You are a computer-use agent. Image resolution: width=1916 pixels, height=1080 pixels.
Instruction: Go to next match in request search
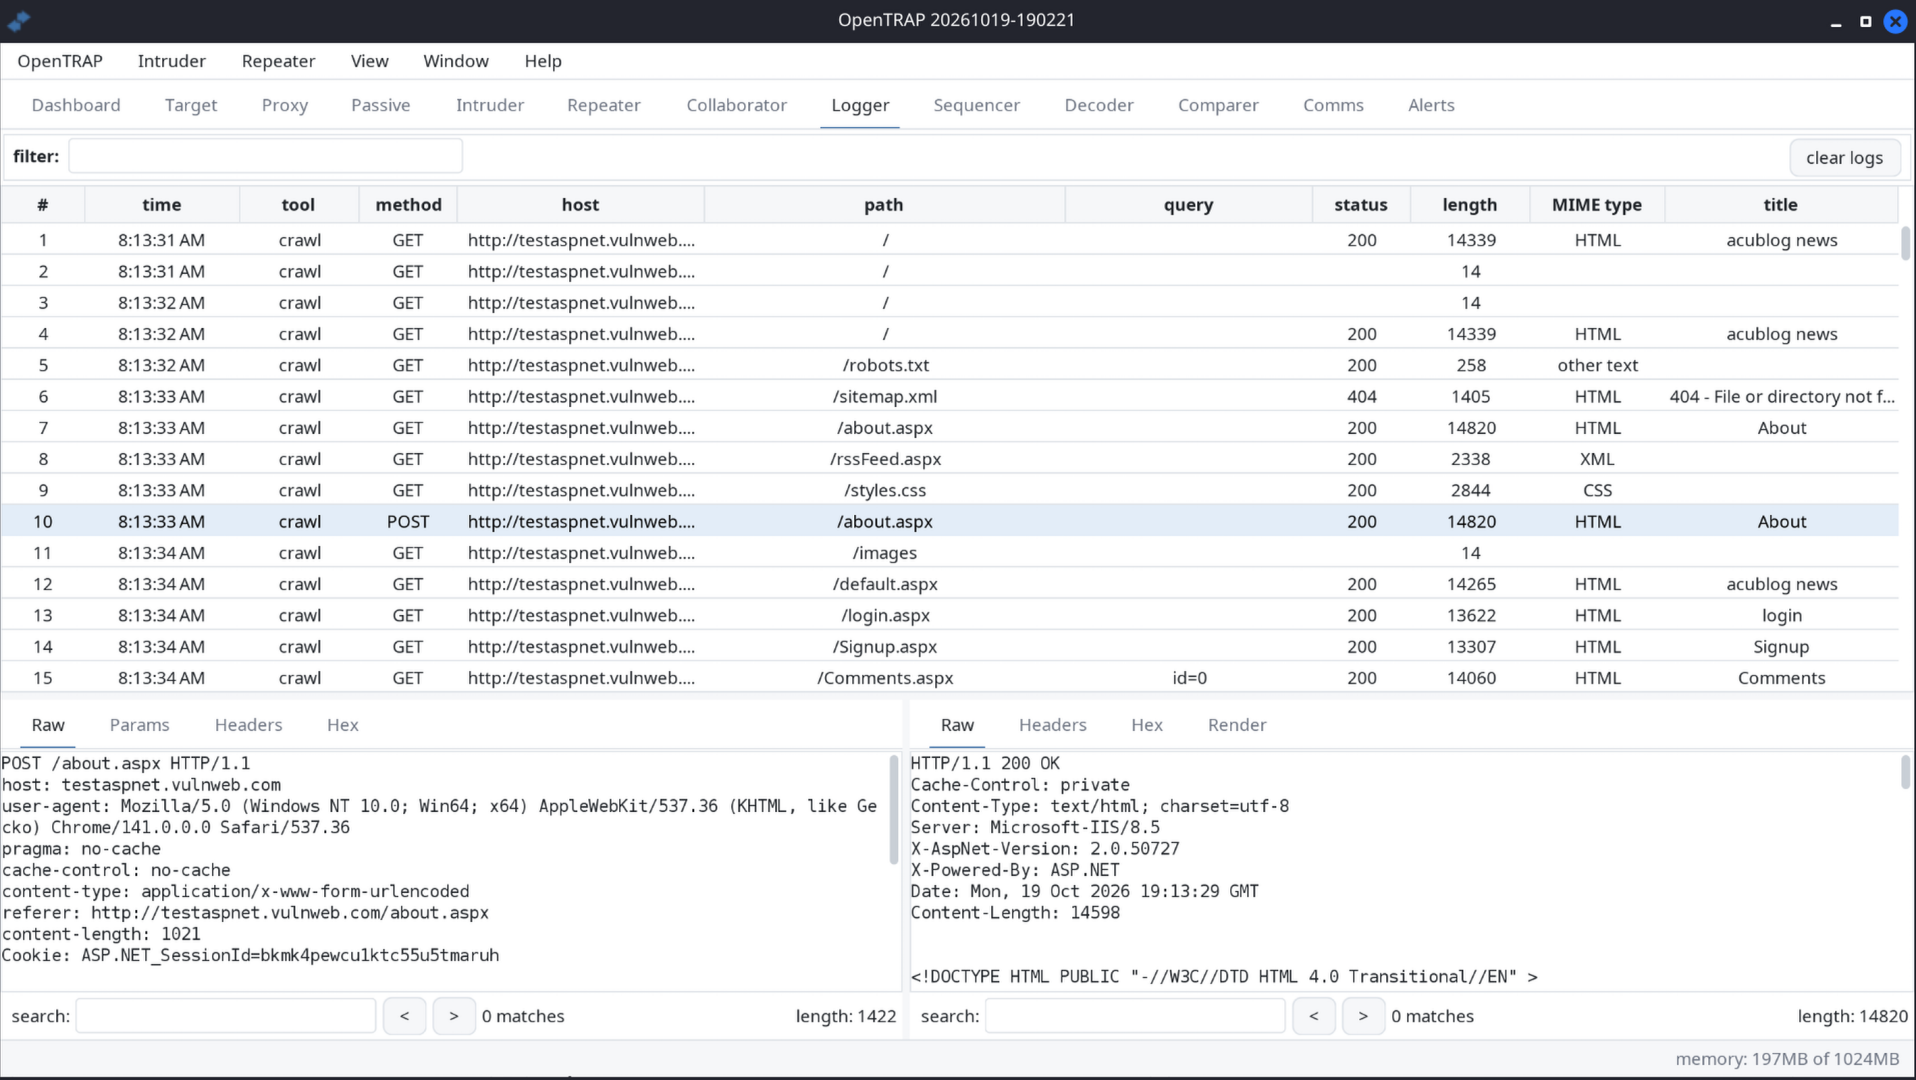point(454,1016)
